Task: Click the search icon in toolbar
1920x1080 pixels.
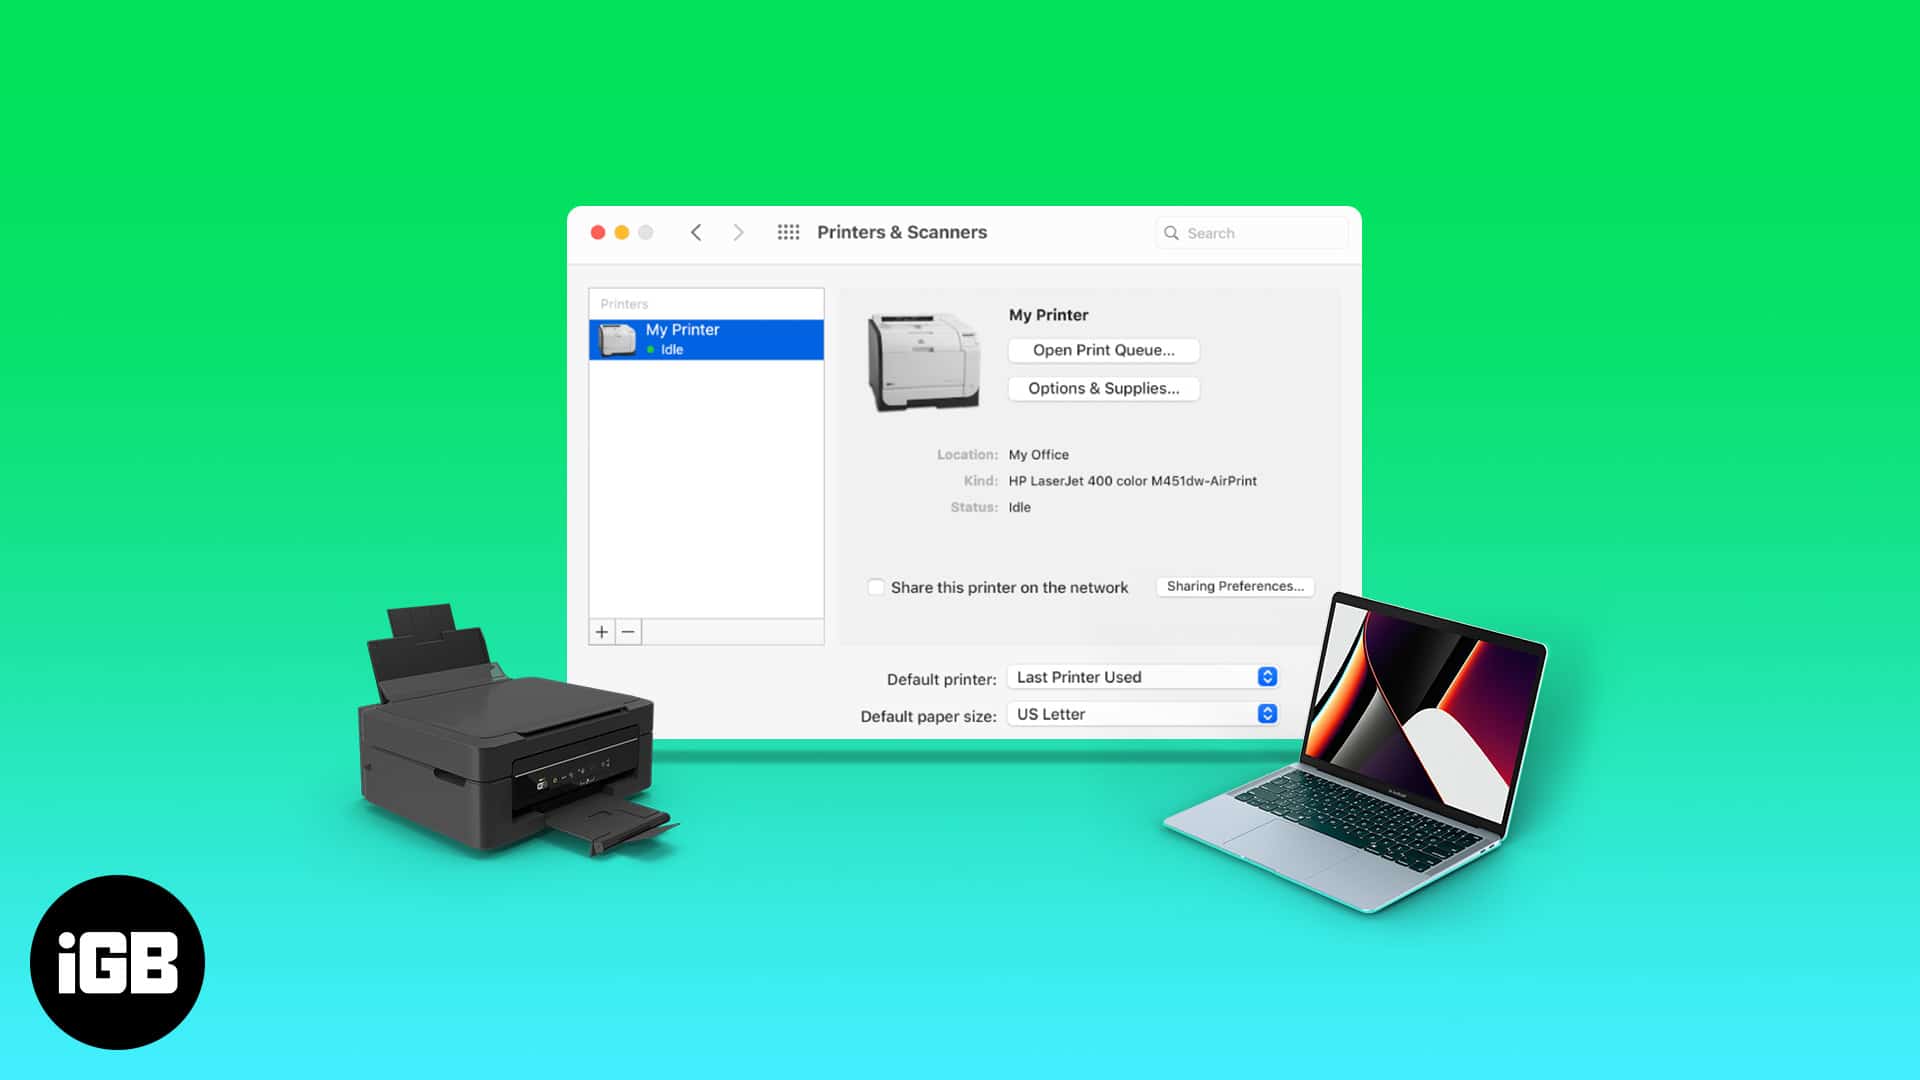Action: click(x=1170, y=233)
